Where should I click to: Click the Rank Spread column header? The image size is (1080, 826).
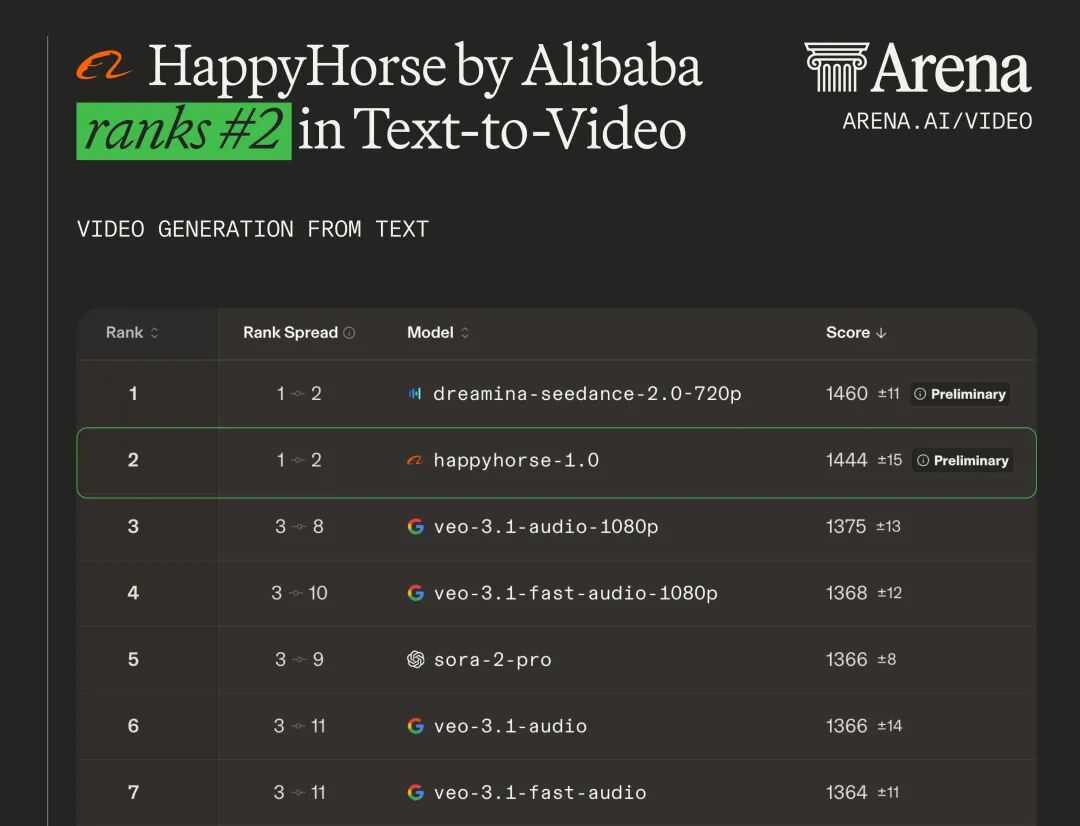tap(290, 333)
